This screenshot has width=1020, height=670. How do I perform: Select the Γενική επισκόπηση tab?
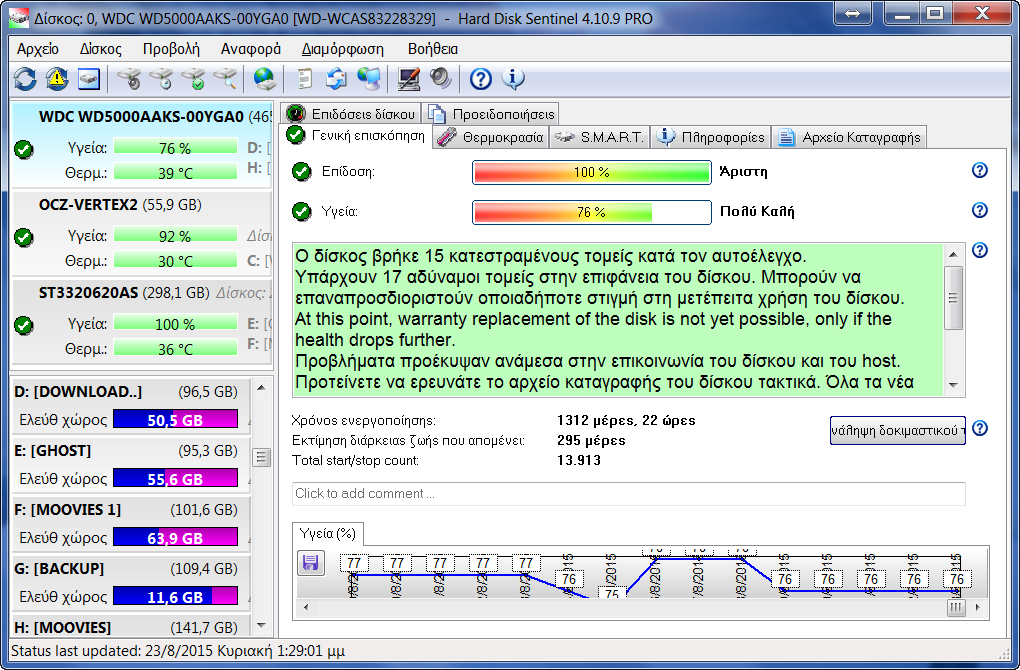coord(357,136)
